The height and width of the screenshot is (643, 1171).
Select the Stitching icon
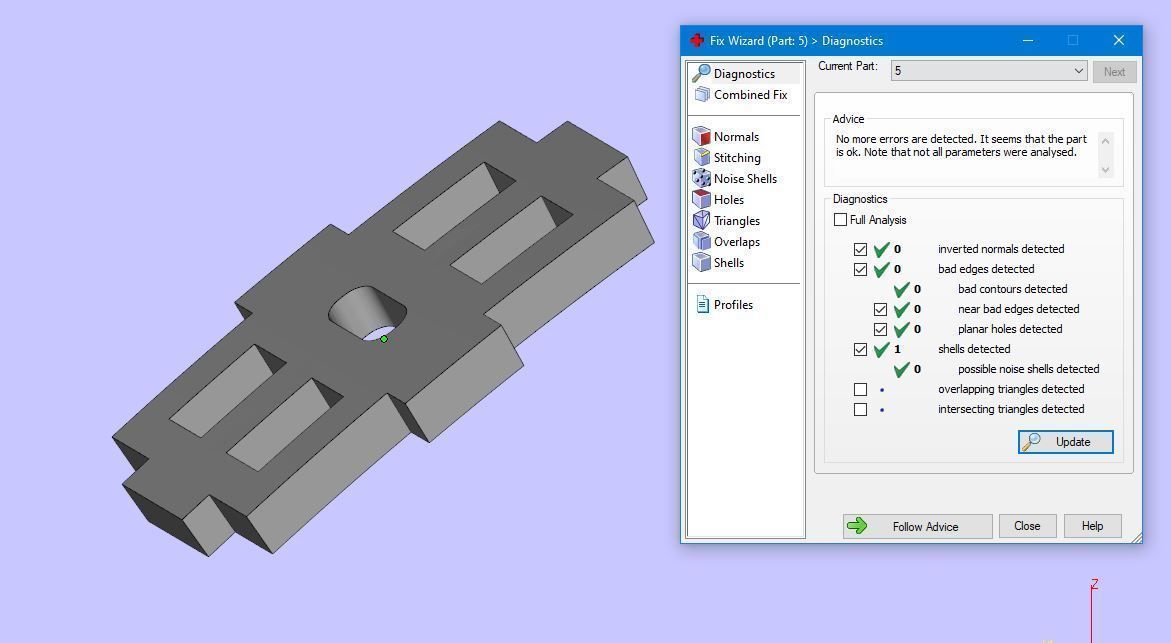point(702,157)
